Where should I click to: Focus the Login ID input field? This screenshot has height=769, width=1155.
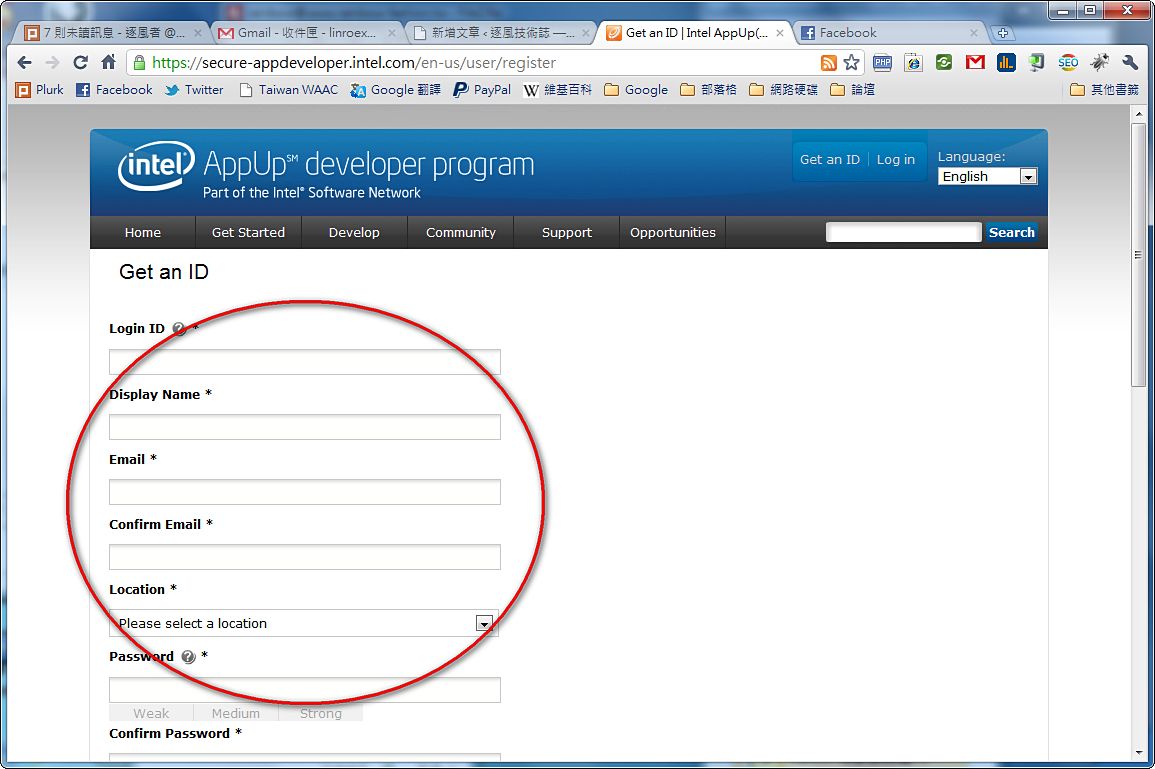click(304, 362)
